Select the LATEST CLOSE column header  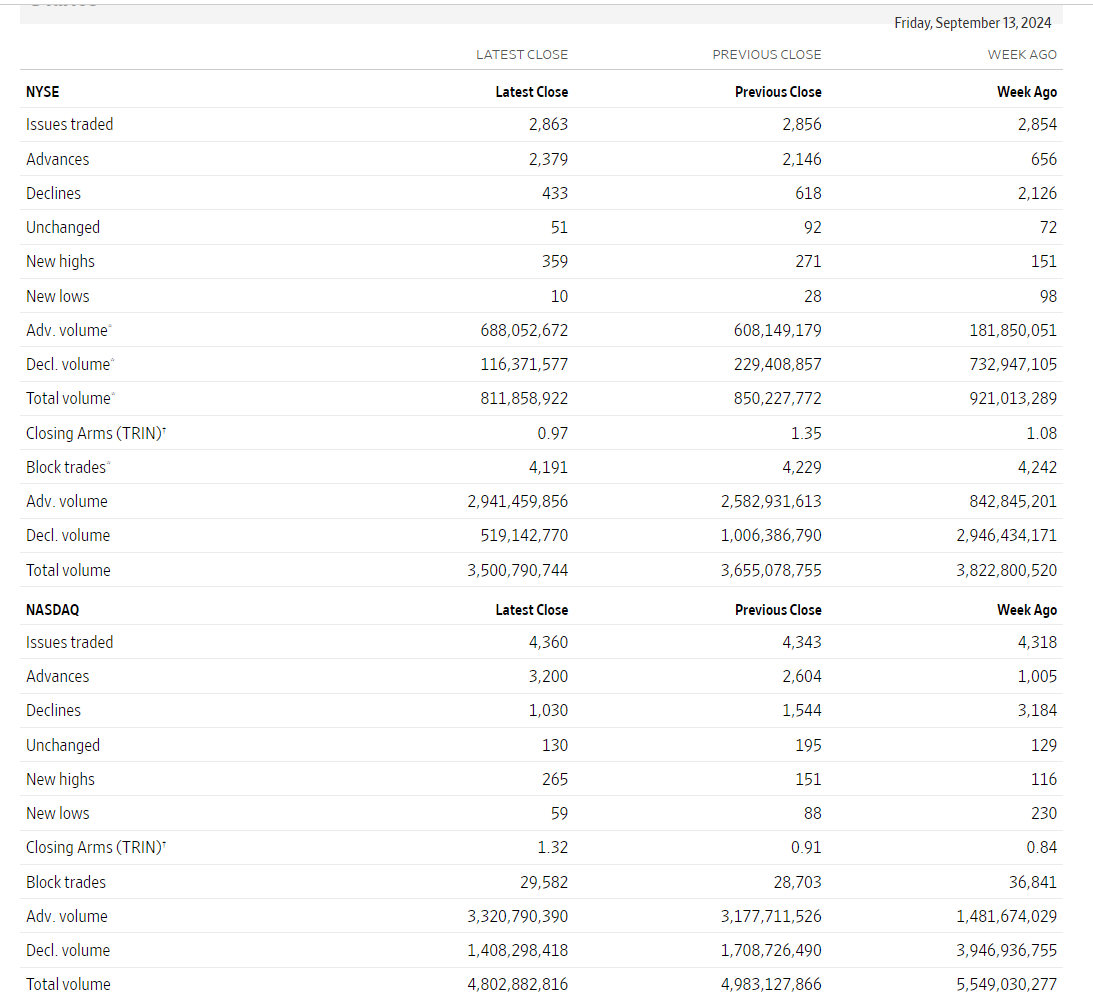(522, 54)
